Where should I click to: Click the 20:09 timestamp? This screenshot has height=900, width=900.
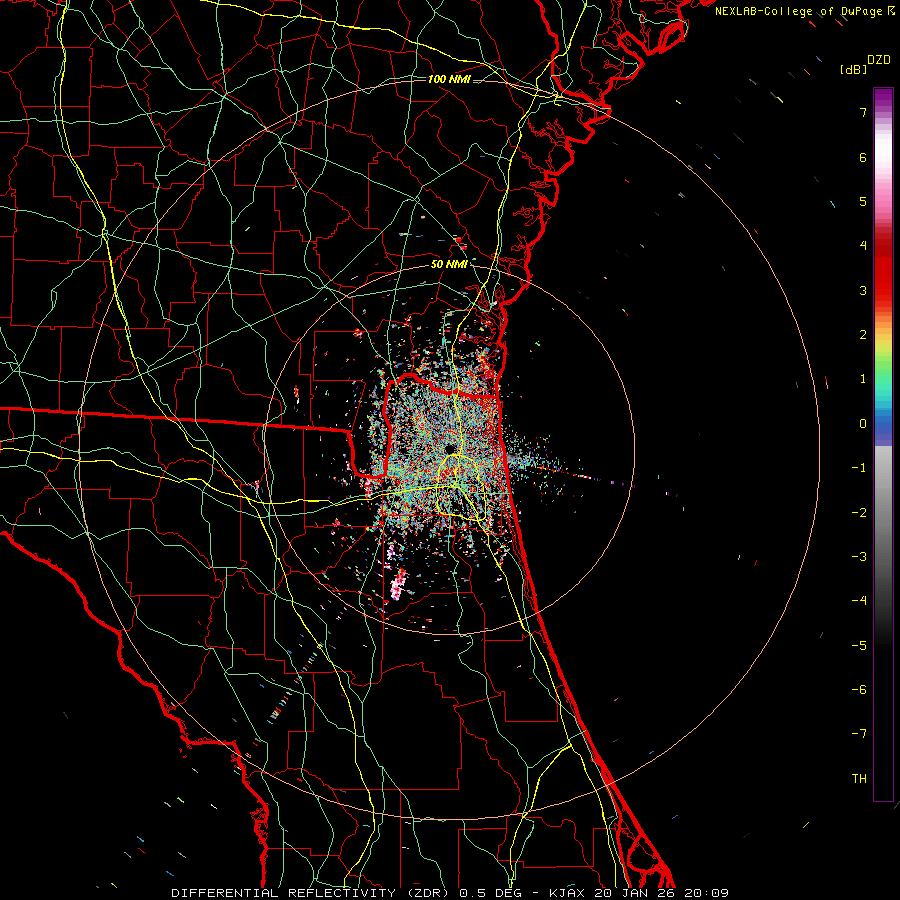707,893
